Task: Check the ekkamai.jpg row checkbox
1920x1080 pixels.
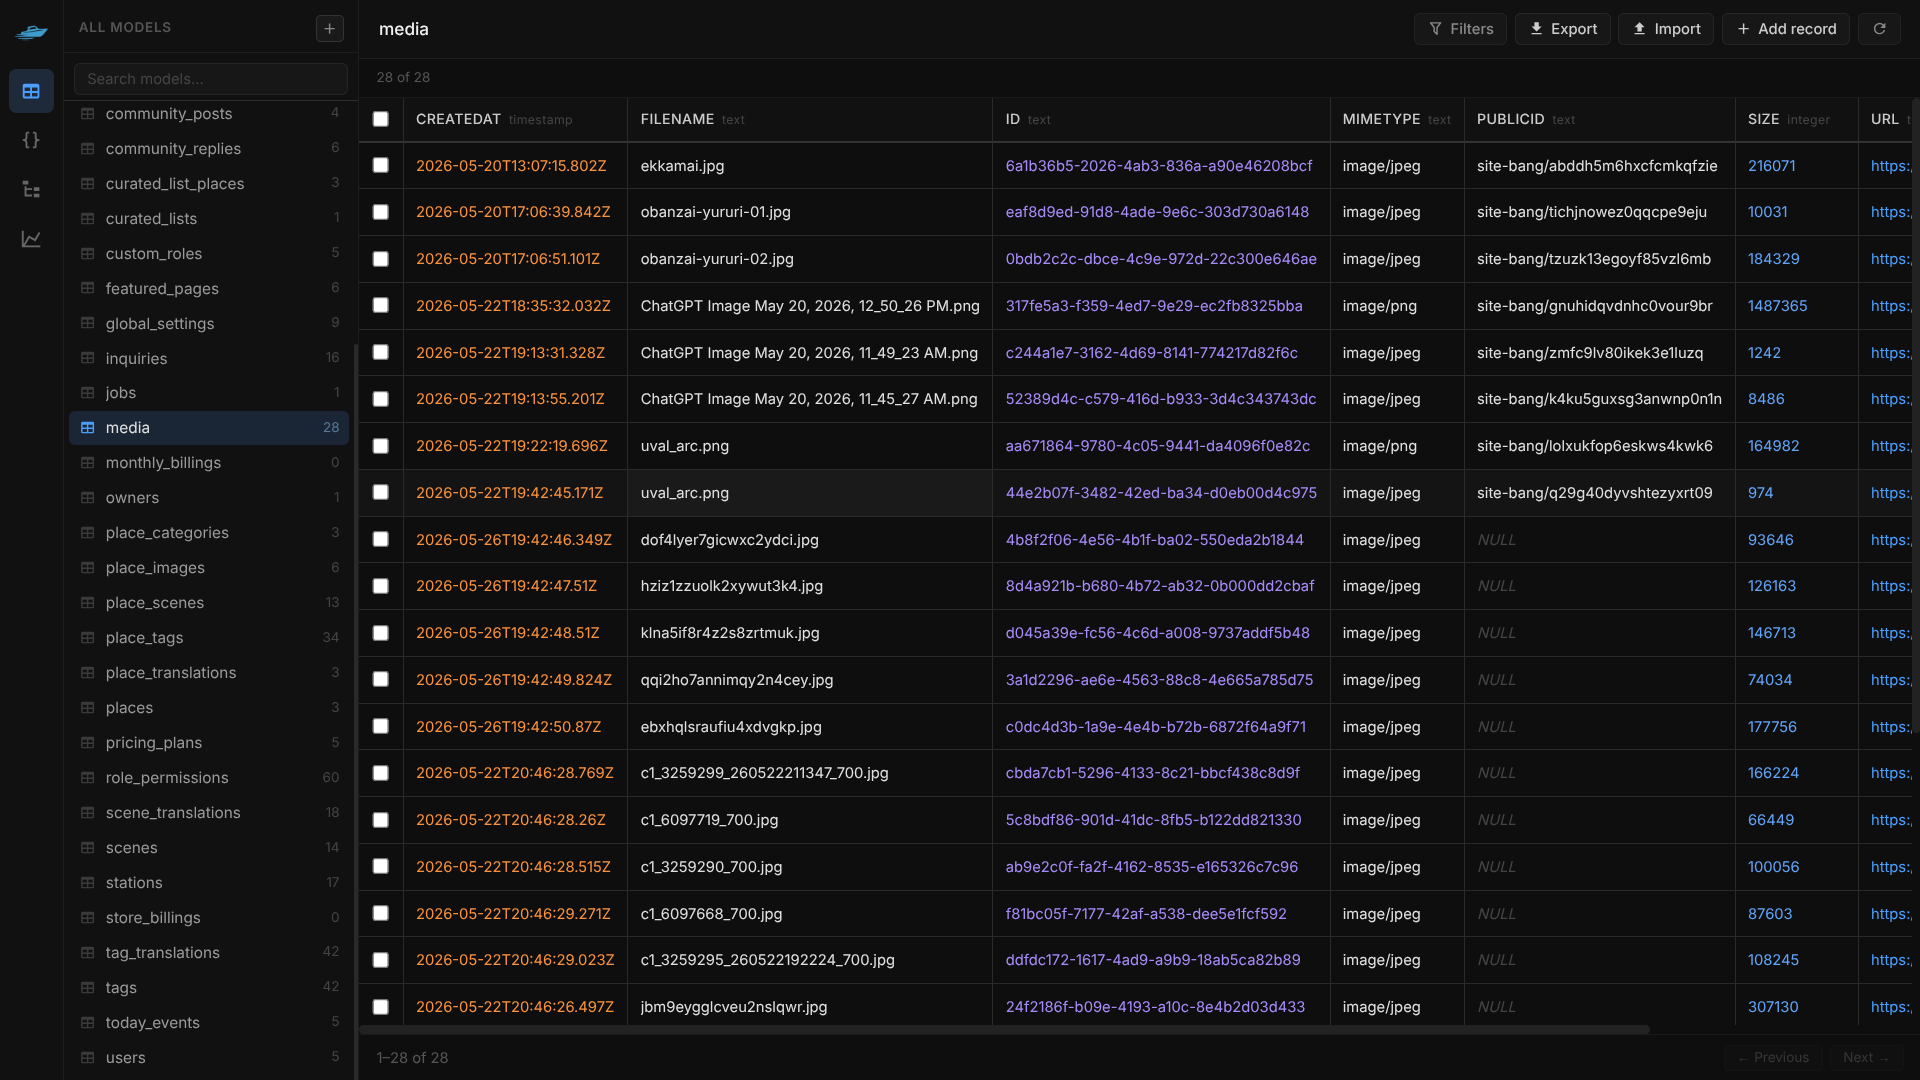Action: tap(381, 165)
